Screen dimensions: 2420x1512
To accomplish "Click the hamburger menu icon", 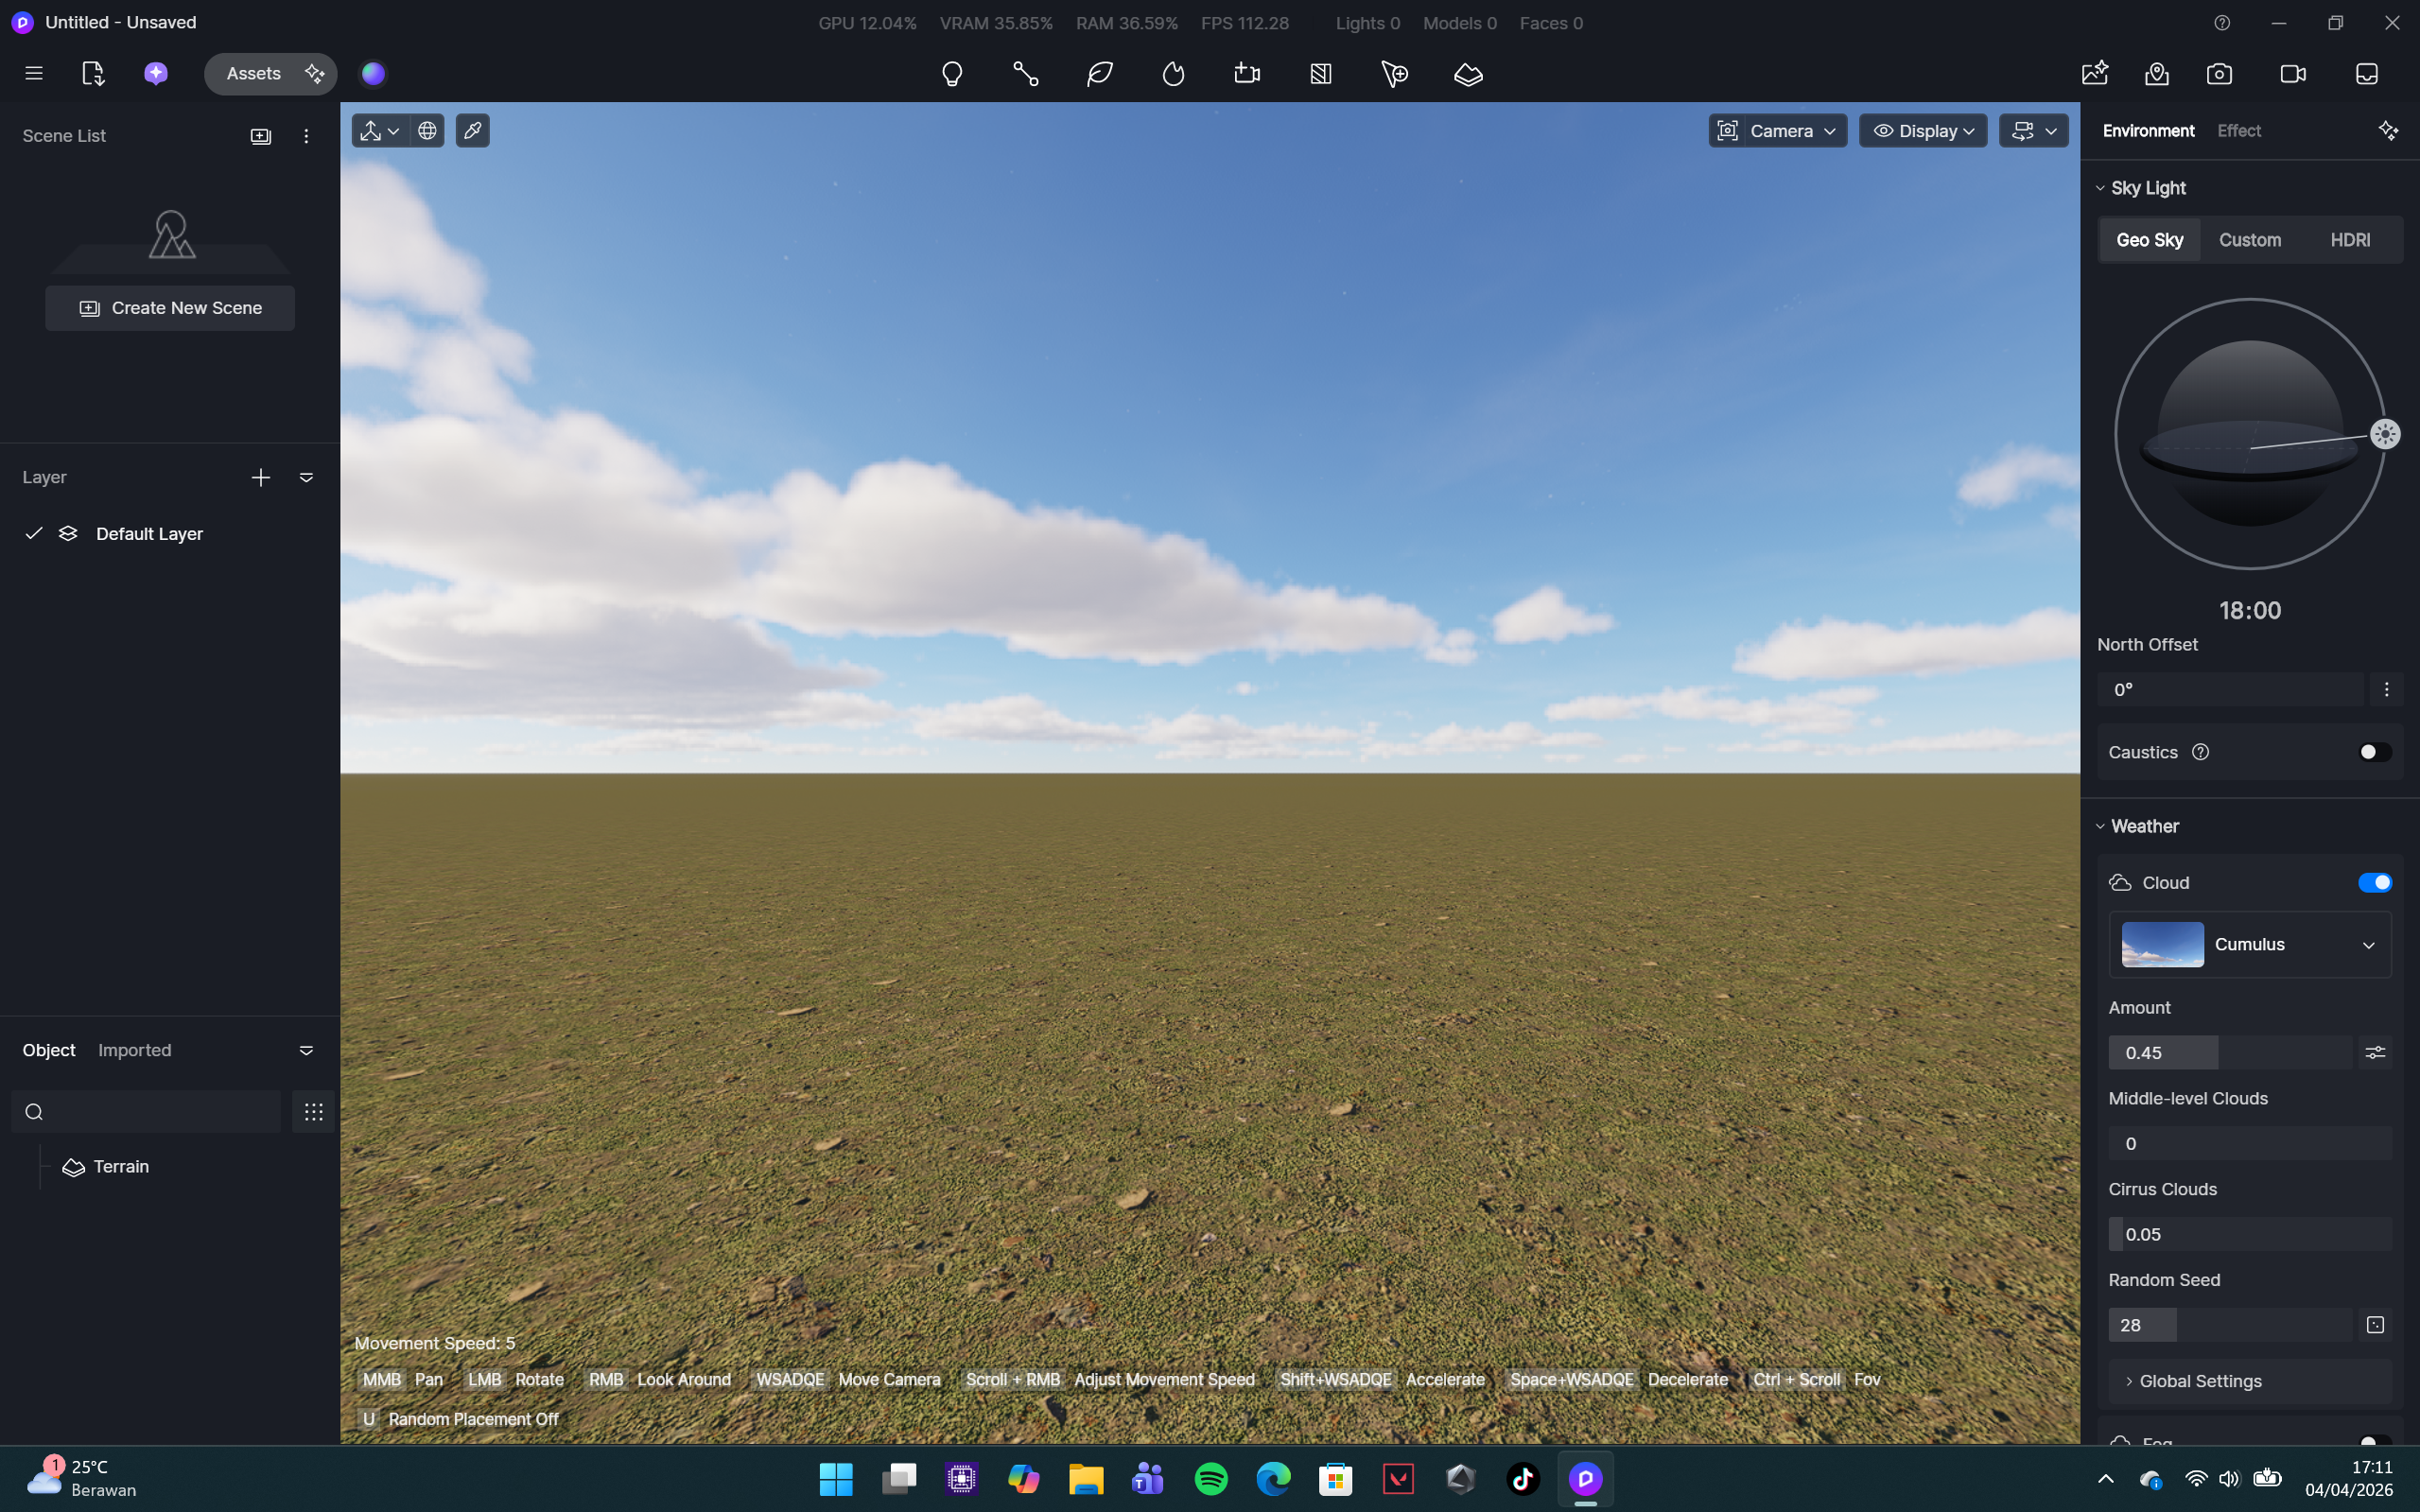I will pos(34,74).
